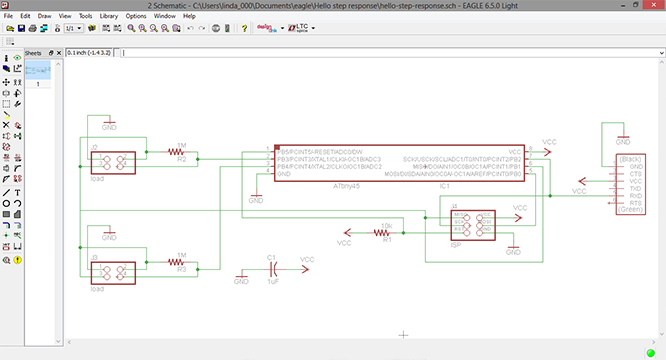Click the Use library books icon
This screenshot has height=360, width=666.
point(92,28)
